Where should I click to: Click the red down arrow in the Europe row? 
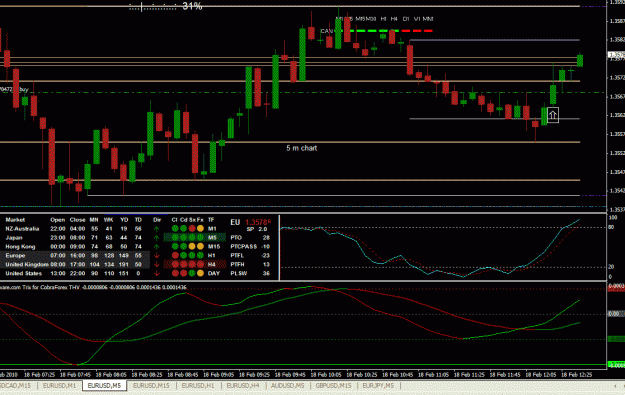tap(156, 255)
